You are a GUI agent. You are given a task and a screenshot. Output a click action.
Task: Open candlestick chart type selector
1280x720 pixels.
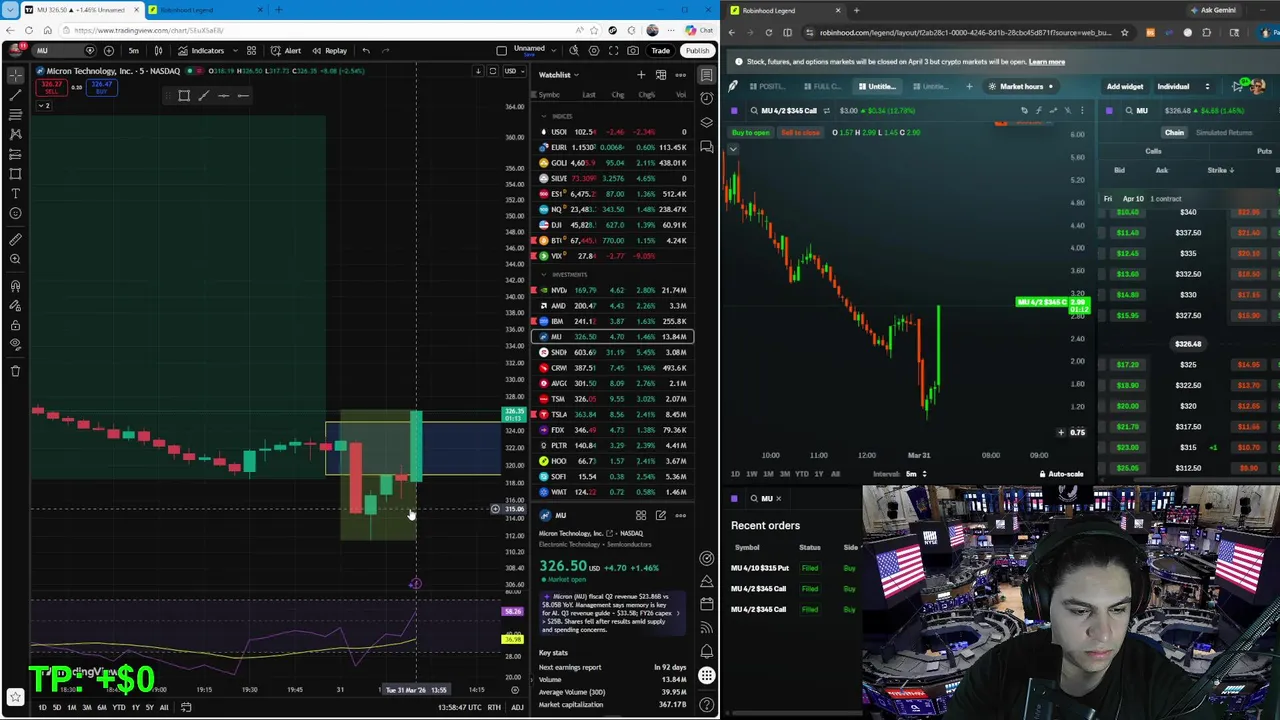coord(158,50)
